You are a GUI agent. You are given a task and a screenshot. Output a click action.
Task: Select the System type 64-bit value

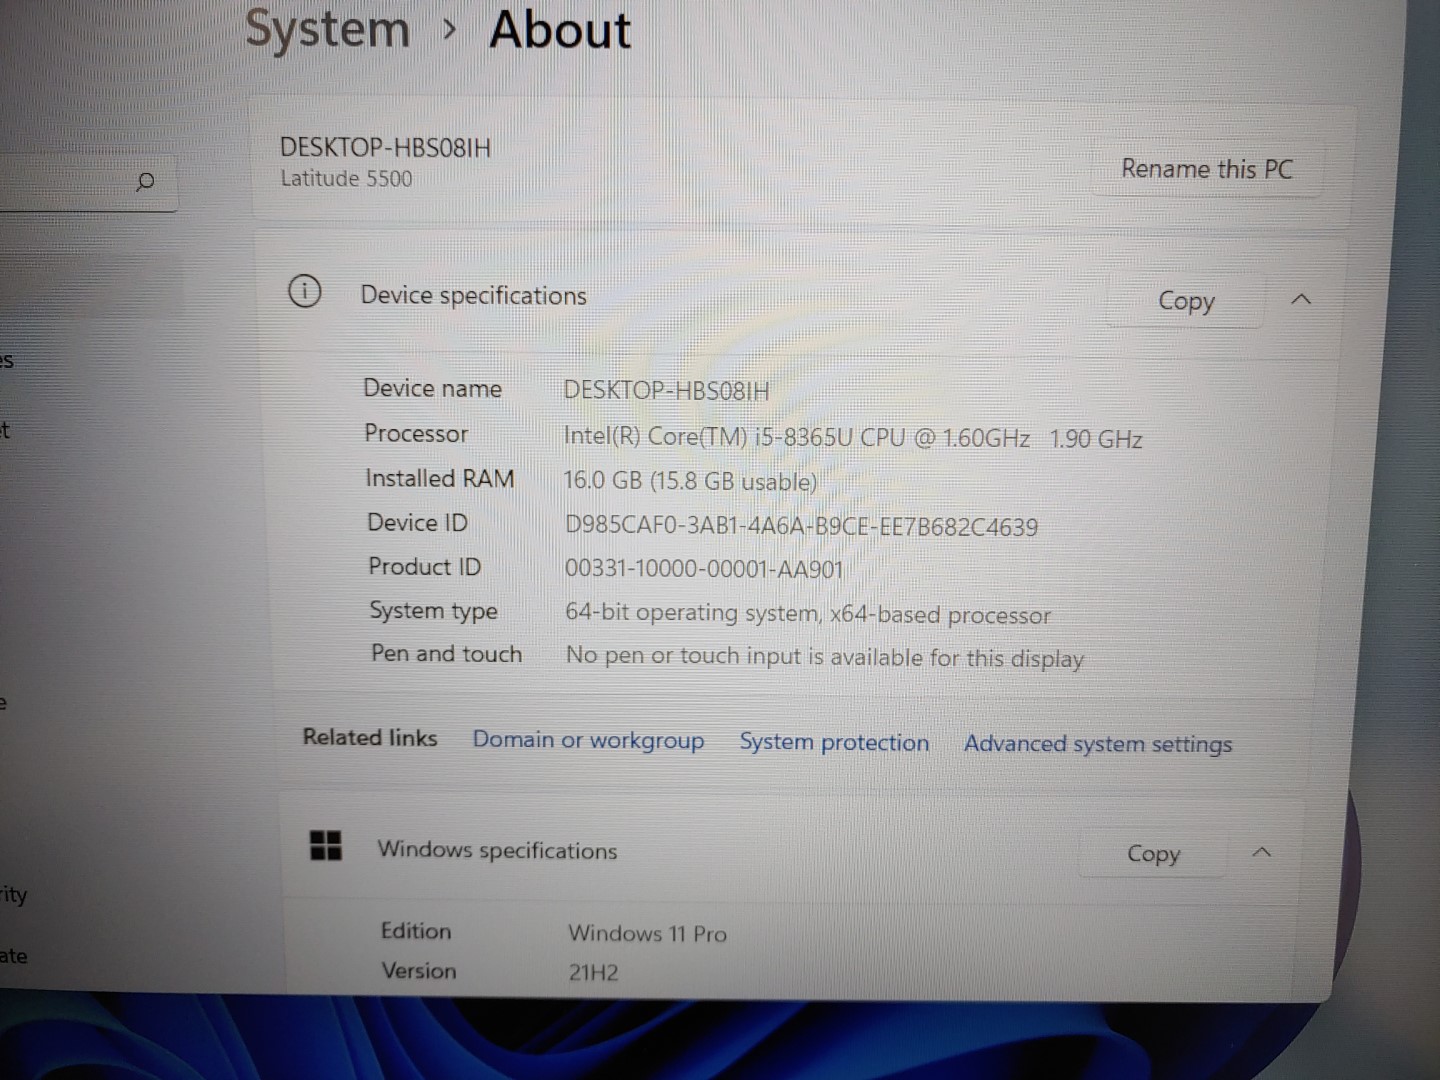point(808,613)
